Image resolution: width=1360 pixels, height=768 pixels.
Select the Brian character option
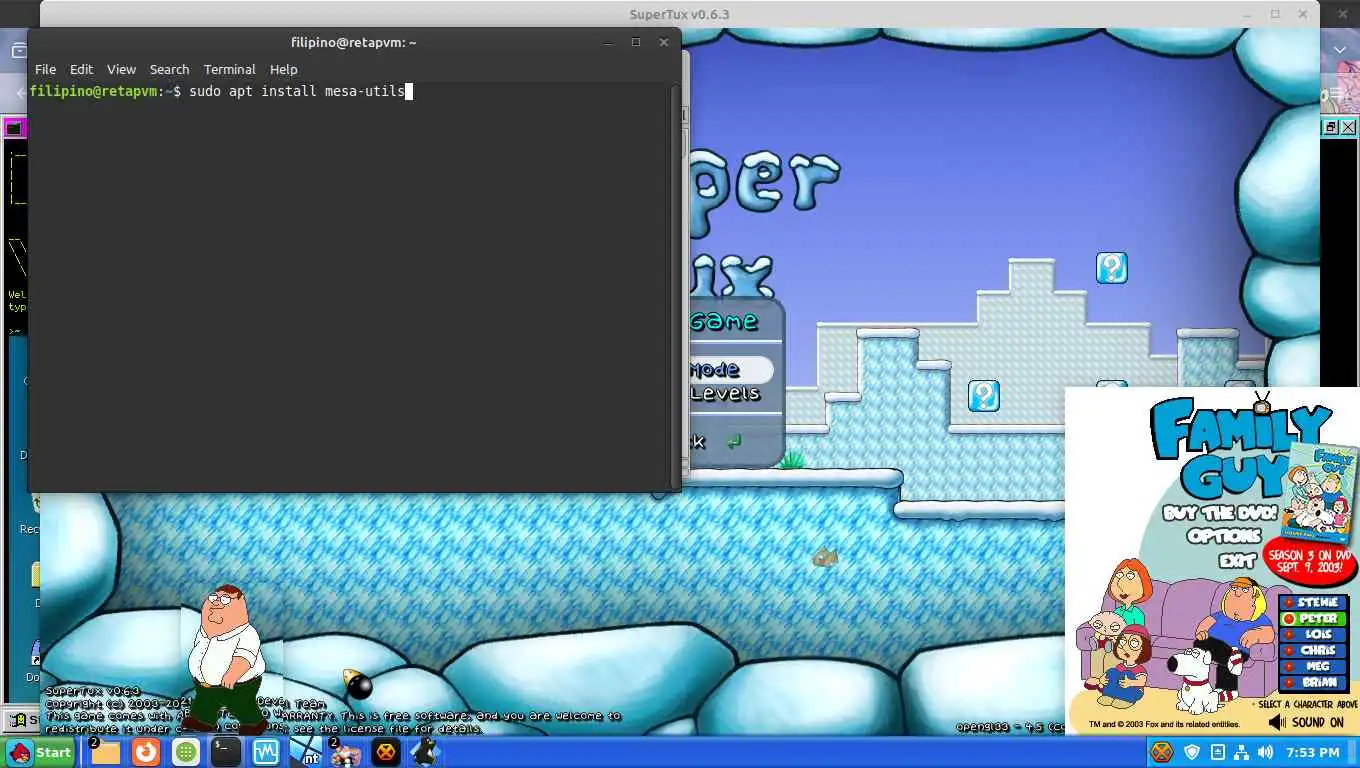(x=1313, y=683)
